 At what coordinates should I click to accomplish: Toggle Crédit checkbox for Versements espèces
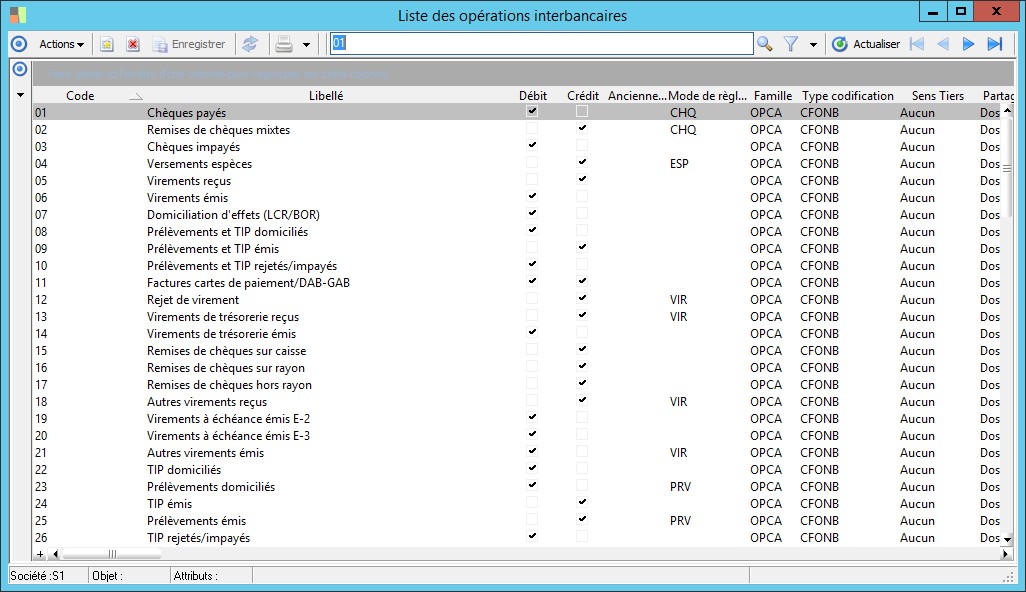pyautogui.click(x=582, y=163)
